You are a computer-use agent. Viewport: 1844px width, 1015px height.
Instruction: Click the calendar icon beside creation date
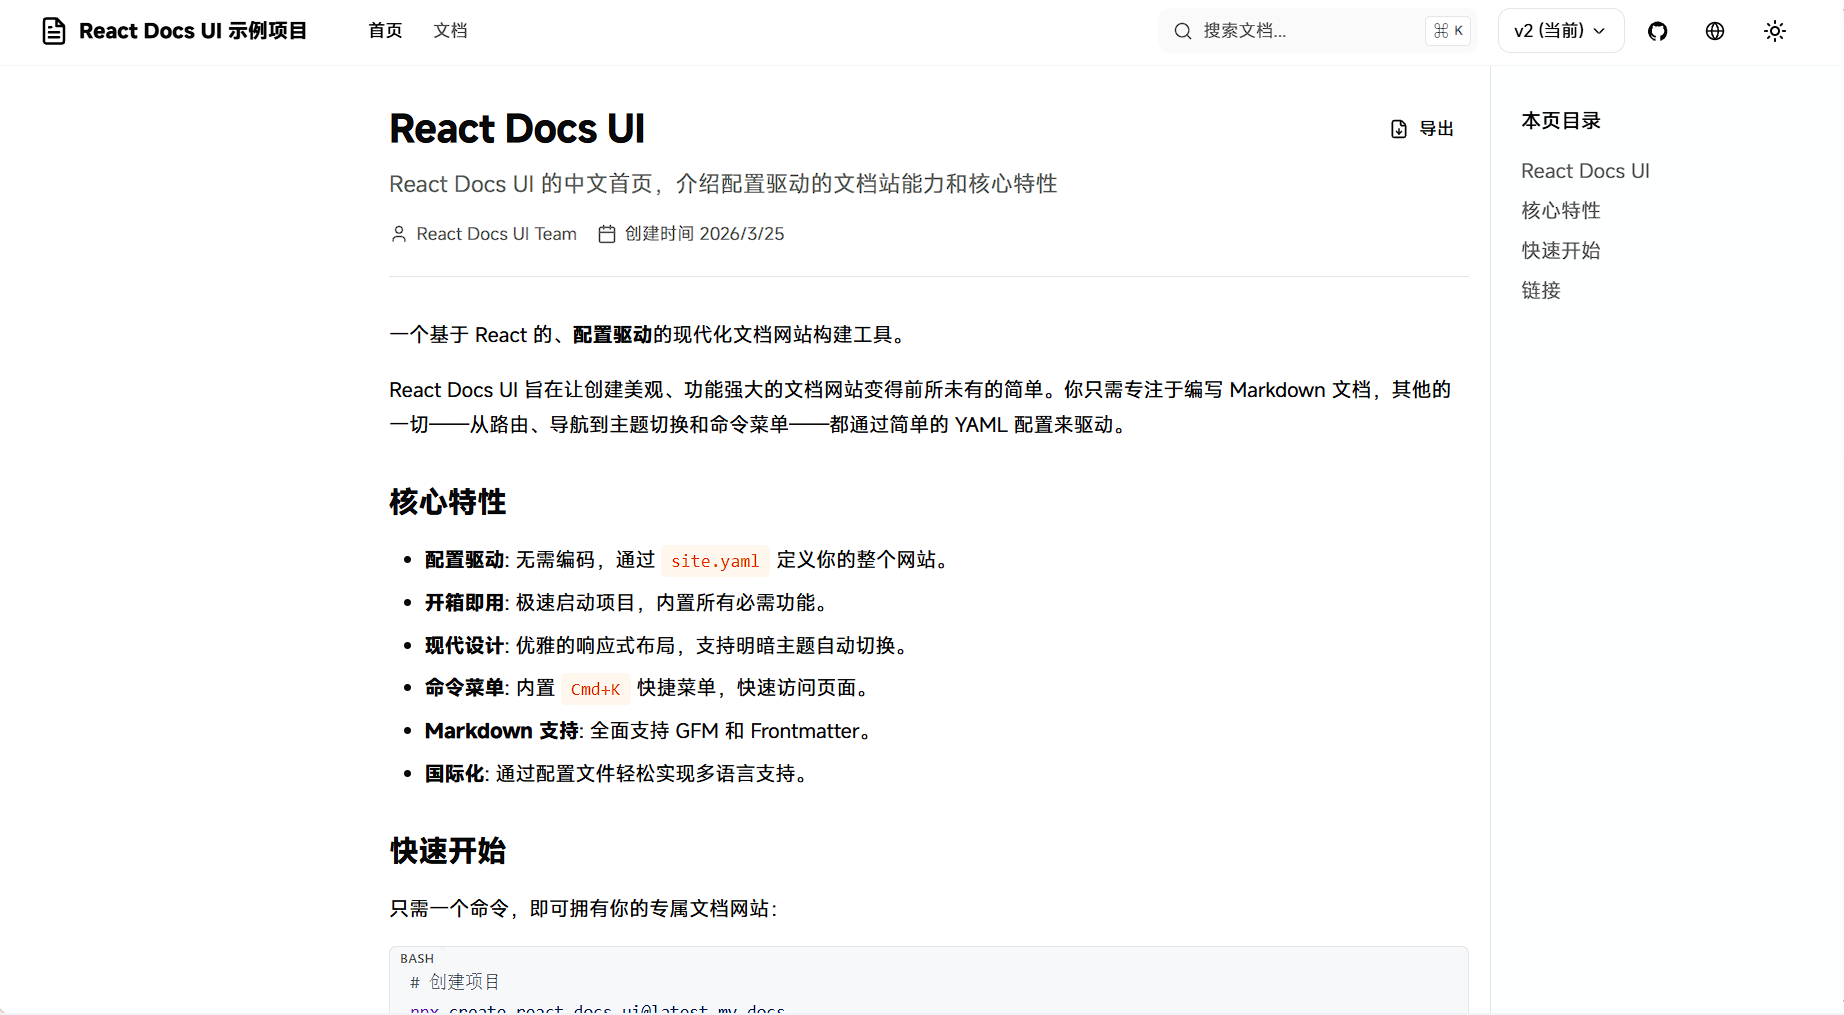(x=607, y=234)
